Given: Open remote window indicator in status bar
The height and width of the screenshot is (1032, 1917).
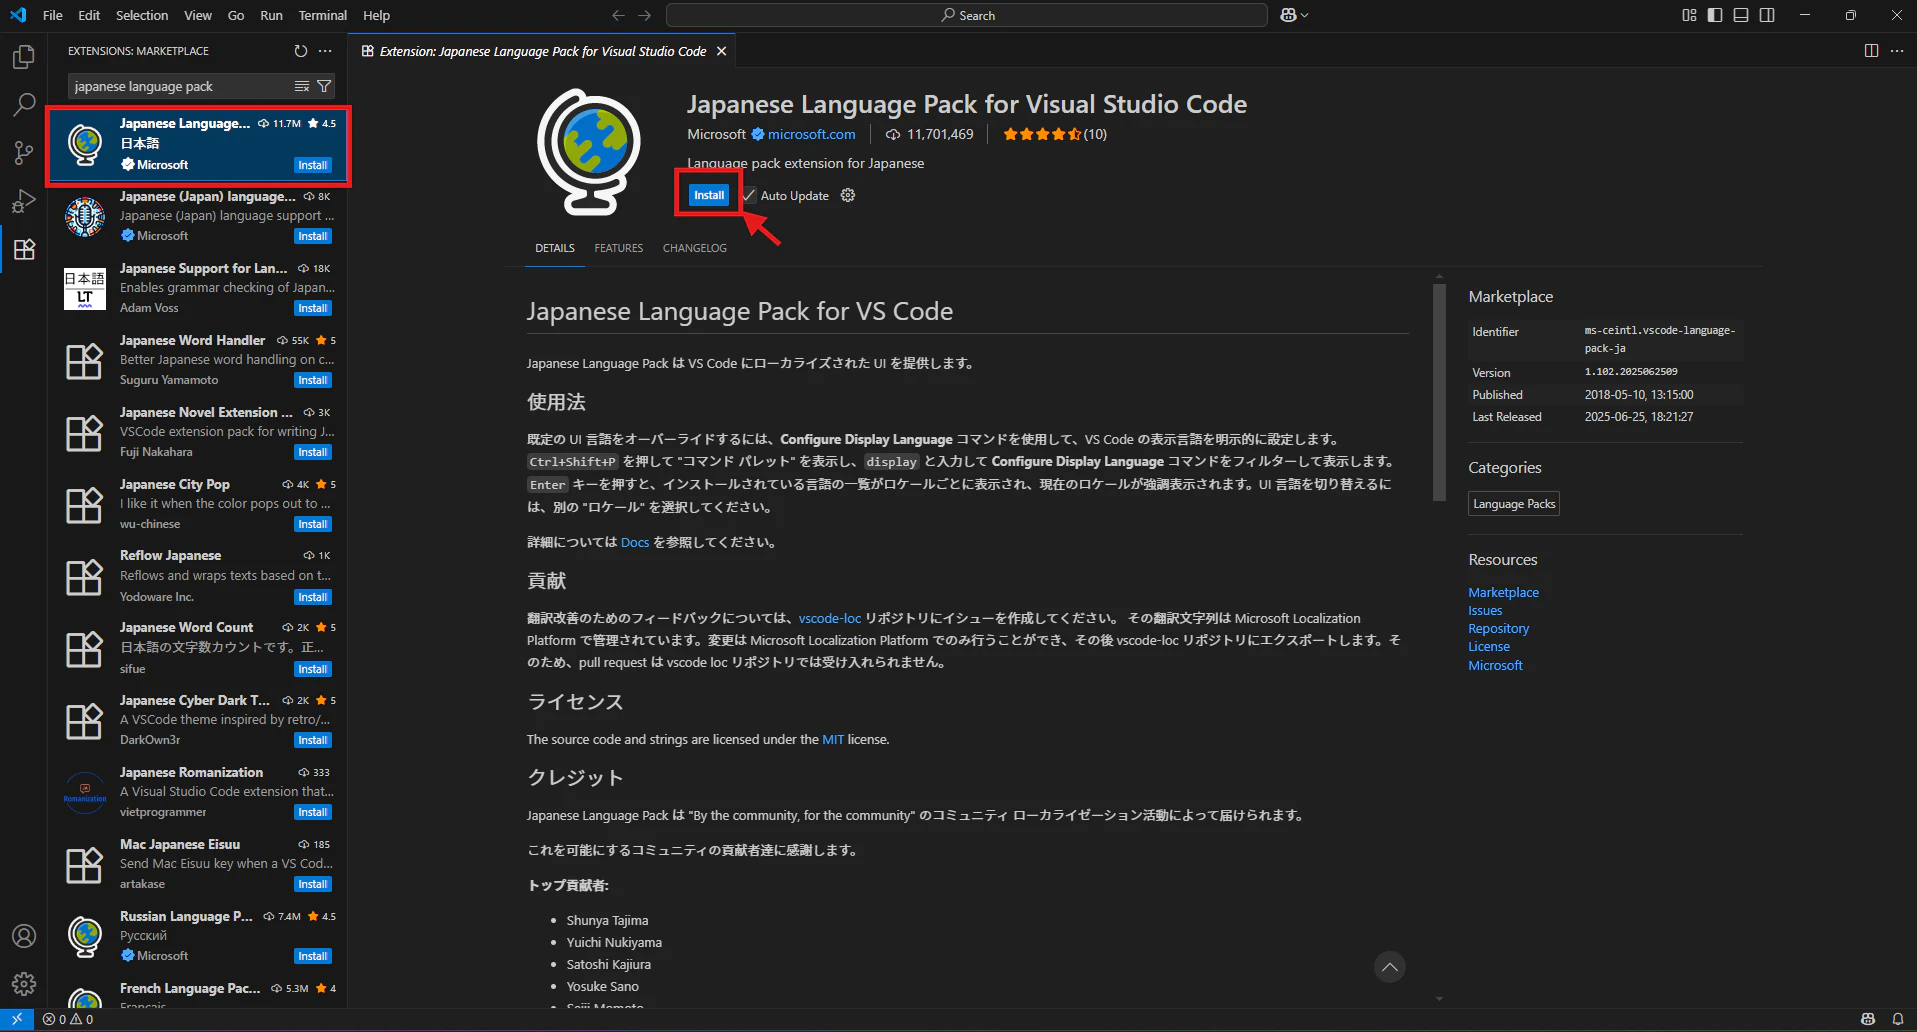Looking at the screenshot, I should click(17, 1019).
